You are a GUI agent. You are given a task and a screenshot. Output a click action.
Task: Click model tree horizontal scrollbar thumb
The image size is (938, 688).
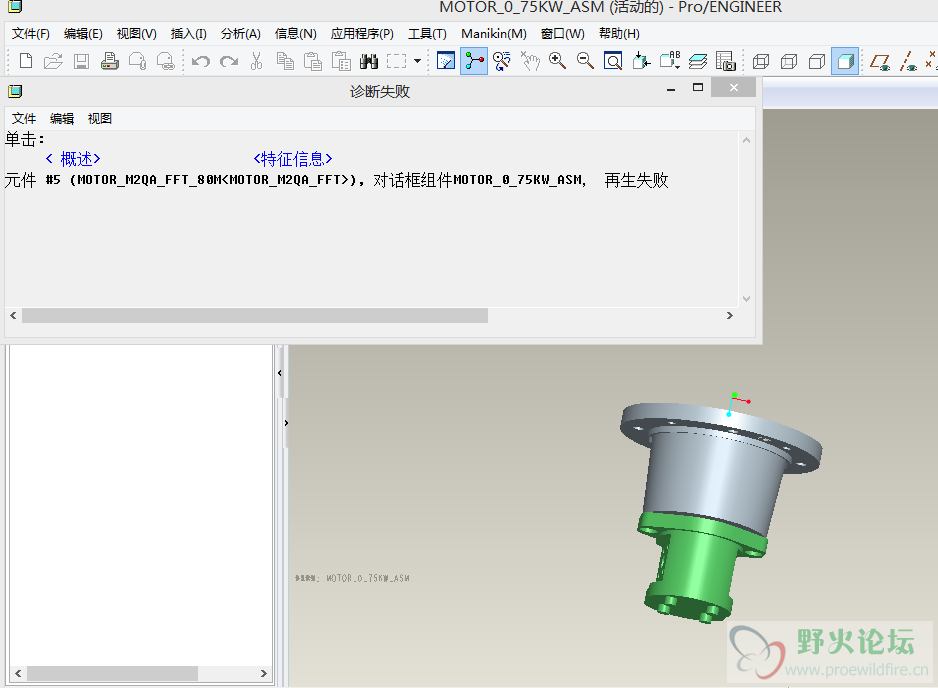(112, 674)
